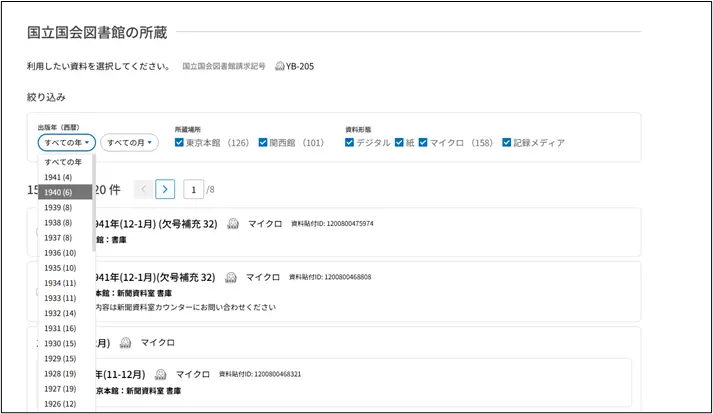Image resolution: width=713 pixels, height=414 pixels.
Task: Select 1939 (8) from year list
Action: pos(65,207)
